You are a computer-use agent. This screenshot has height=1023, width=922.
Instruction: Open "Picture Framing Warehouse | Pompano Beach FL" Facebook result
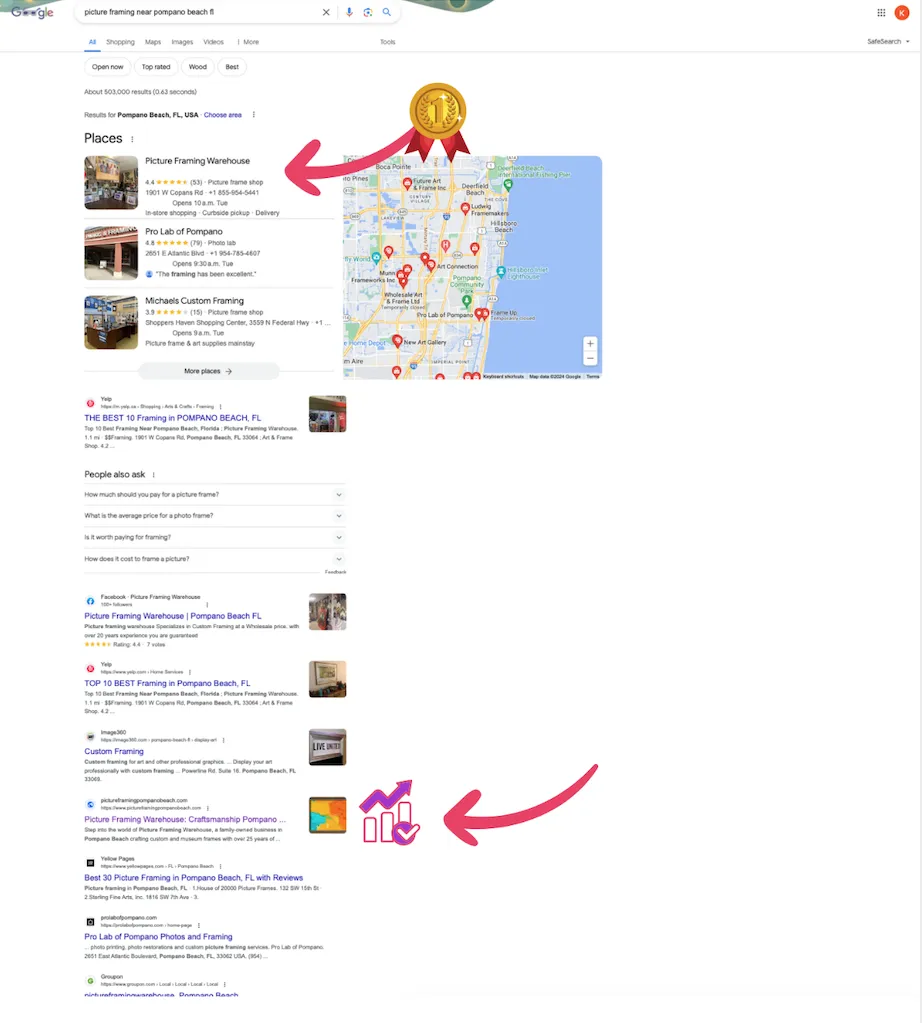173,616
